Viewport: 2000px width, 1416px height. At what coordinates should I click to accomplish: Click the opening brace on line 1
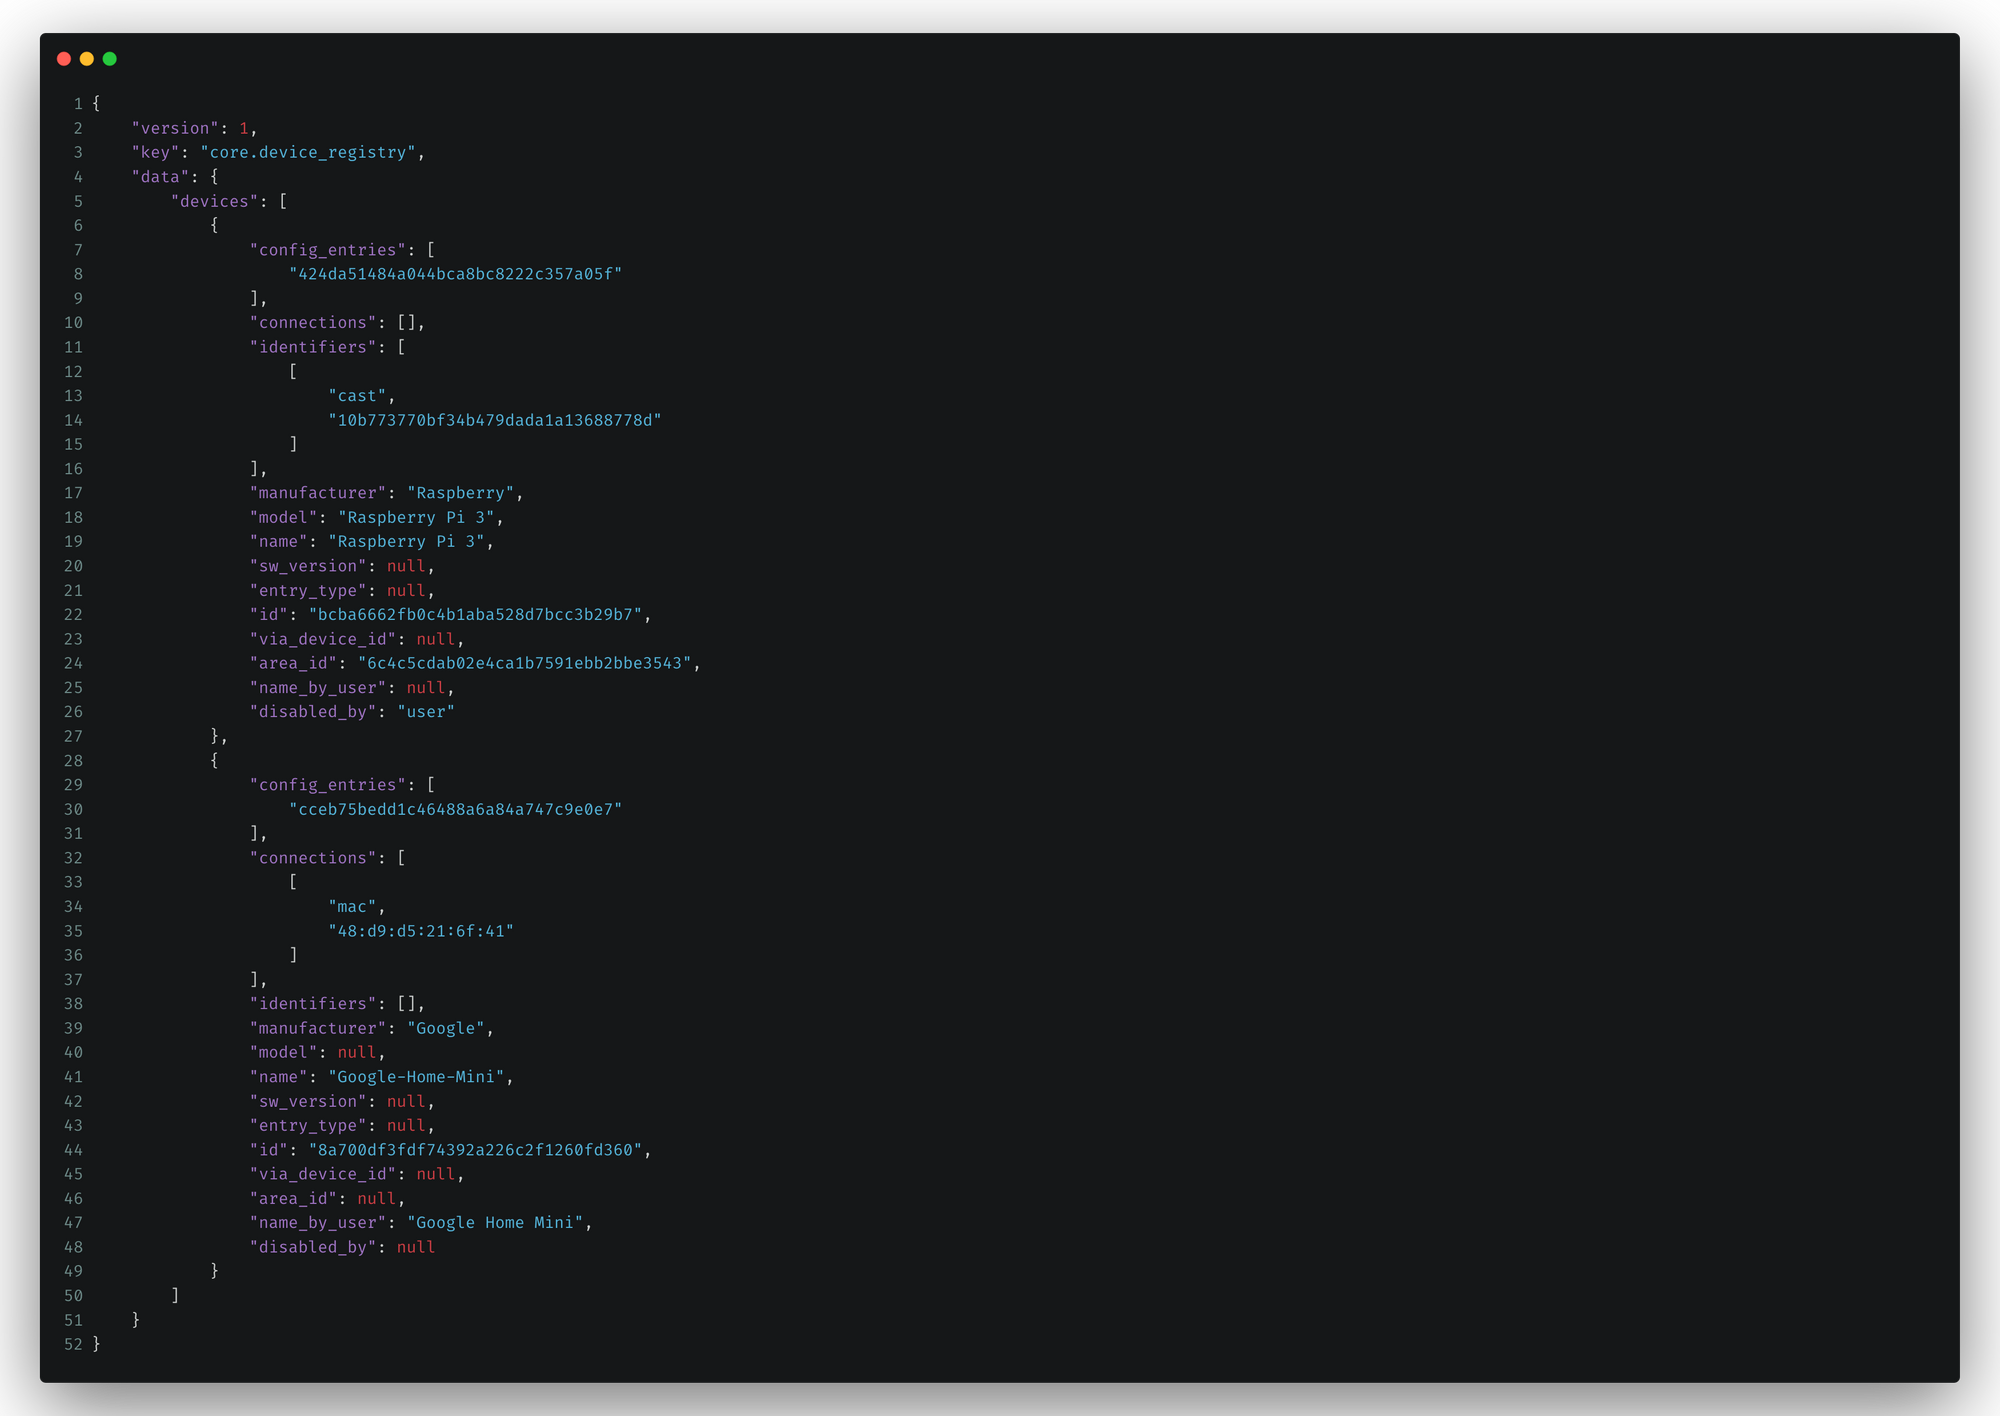[x=95, y=103]
